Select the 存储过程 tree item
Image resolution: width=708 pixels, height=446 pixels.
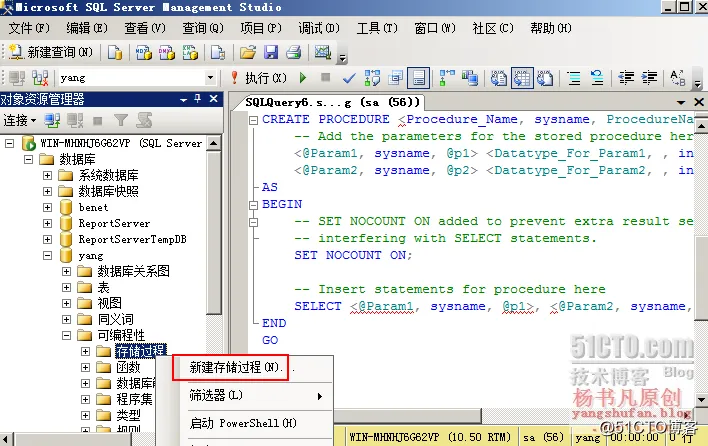141,351
